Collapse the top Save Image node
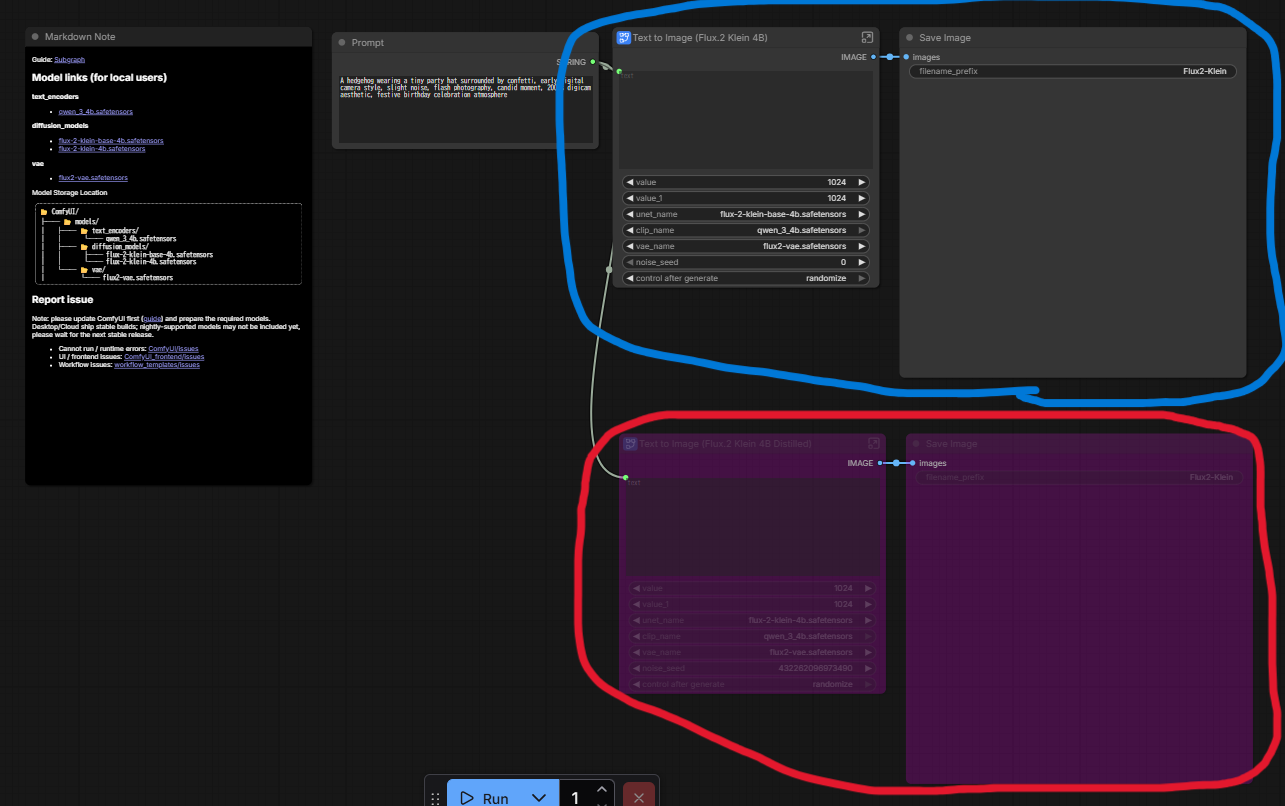 coord(909,38)
